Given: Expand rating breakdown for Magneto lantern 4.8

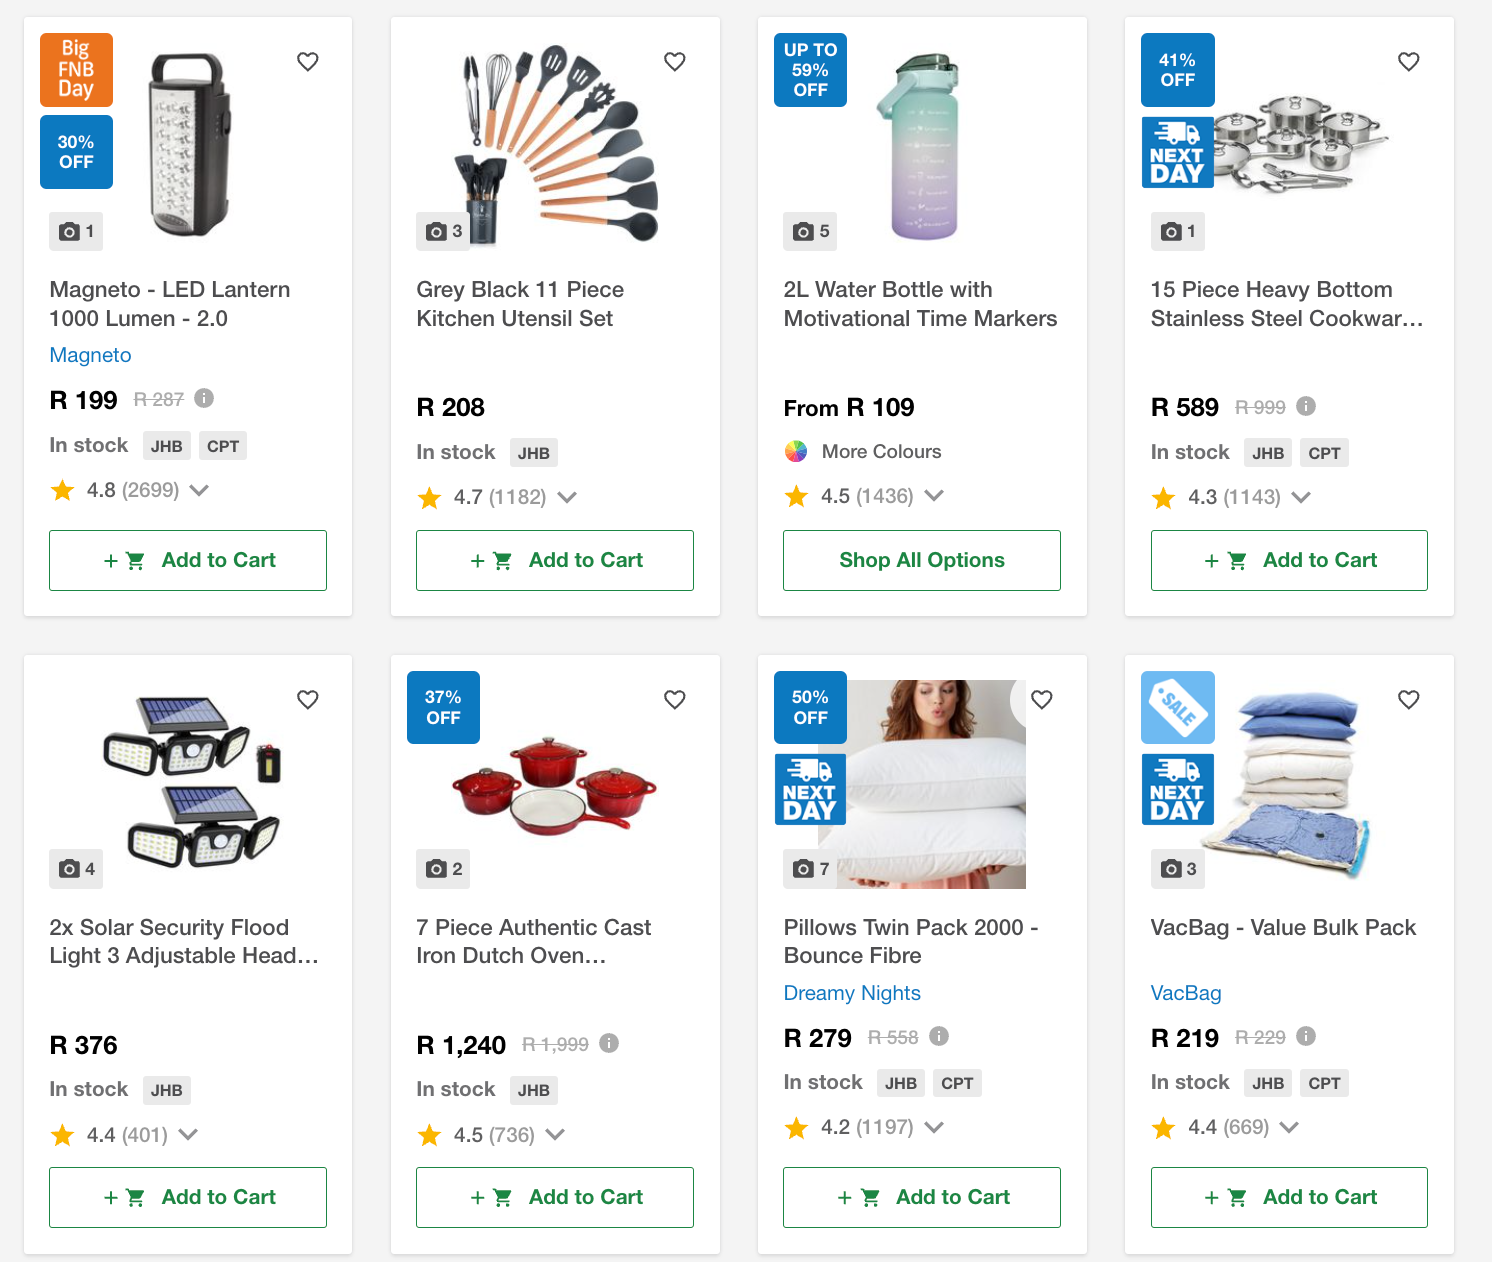Looking at the screenshot, I should coord(199,490).
